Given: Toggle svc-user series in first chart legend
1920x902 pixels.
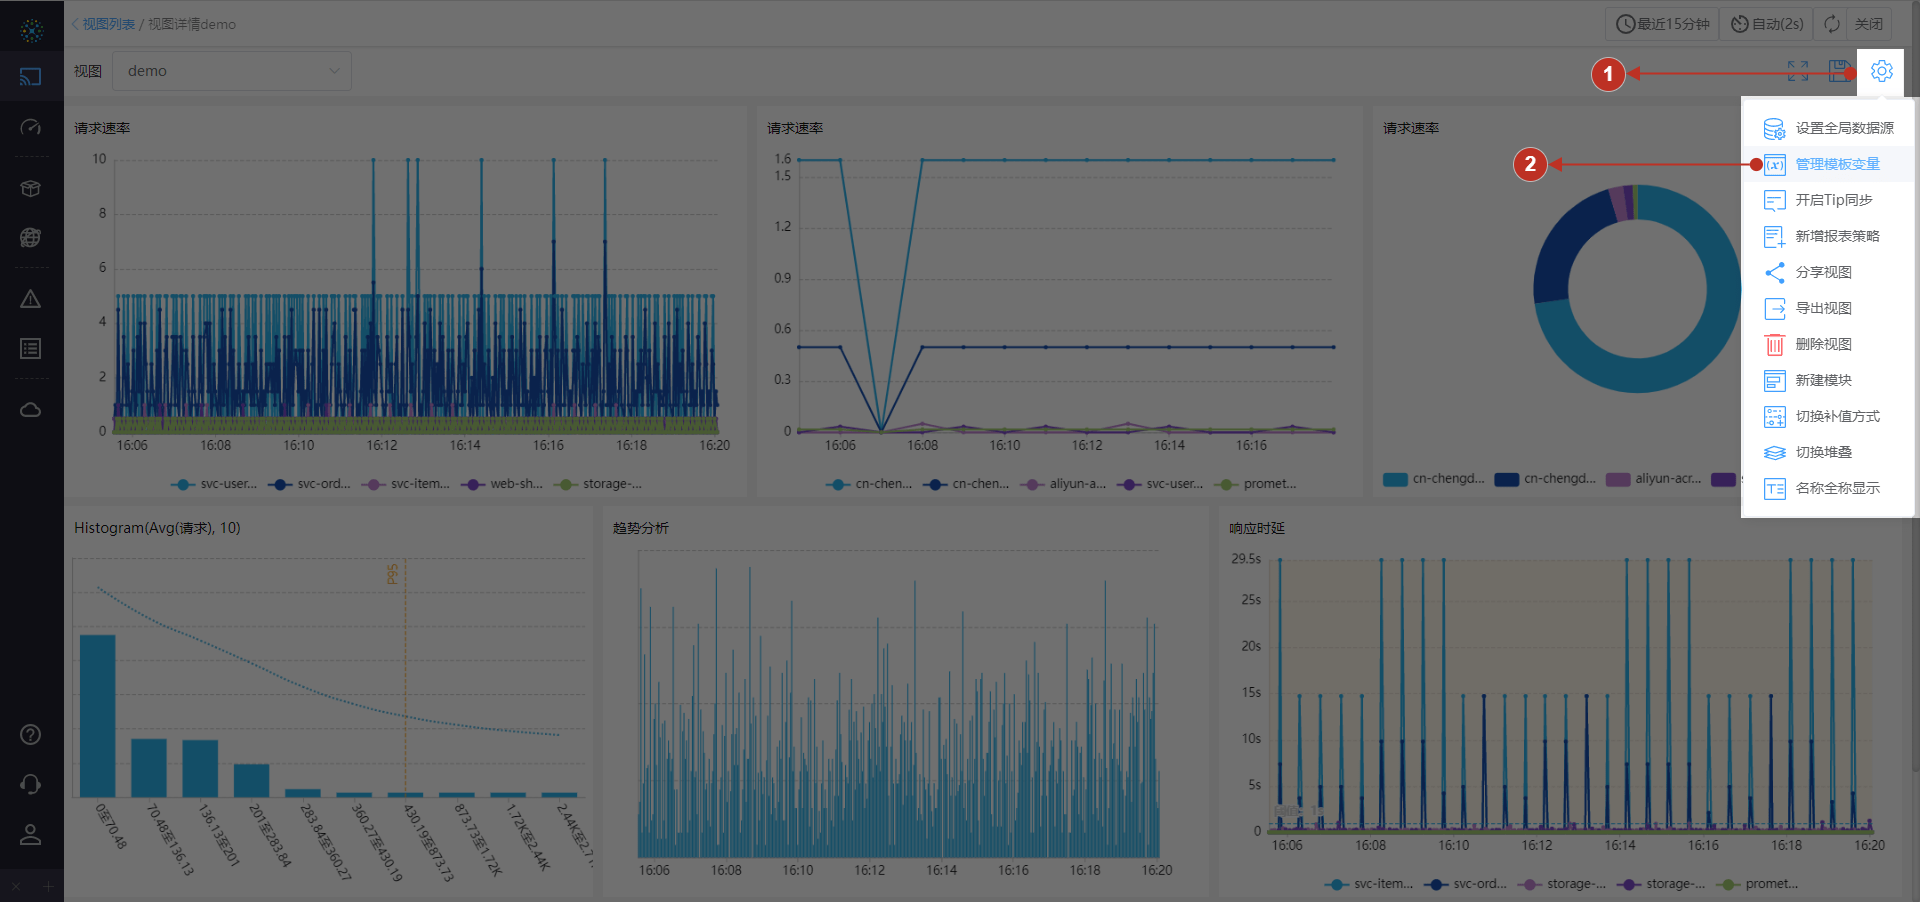Looking at the screenshot, I should (215, 484).
